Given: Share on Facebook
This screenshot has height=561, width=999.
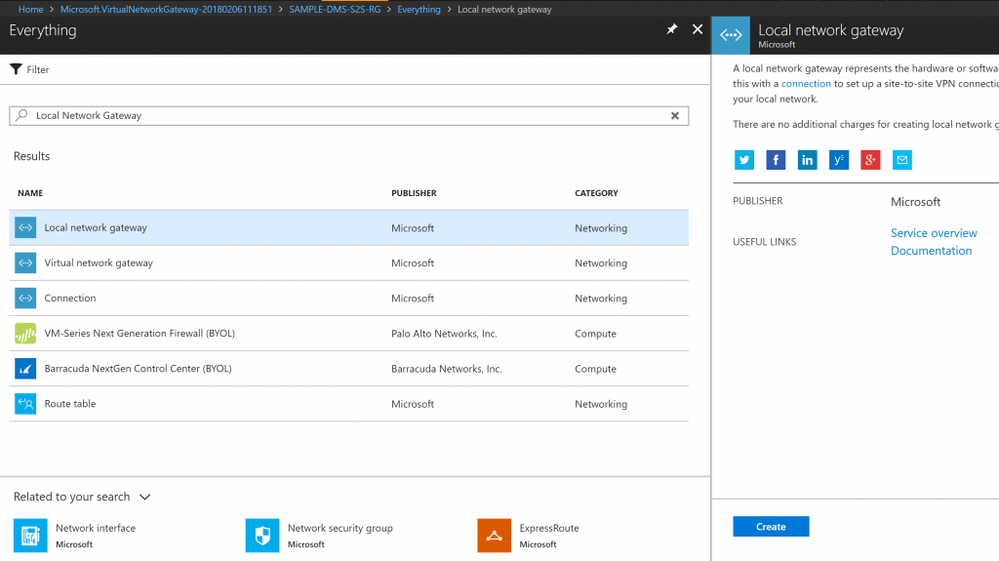Looking at the screenshot, I should (775, 160).
